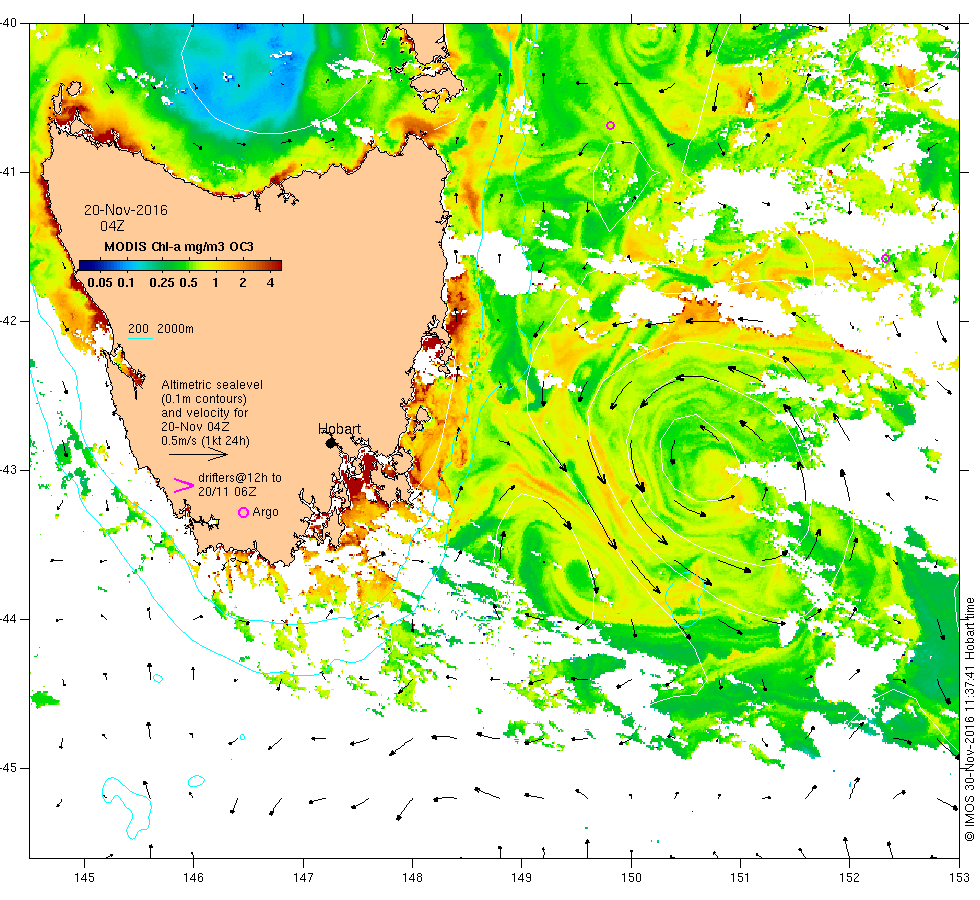Viewport: 980px width, 900px height.
Task: Click the MODIS Chl-a colorbar
Action: (180, 265)
